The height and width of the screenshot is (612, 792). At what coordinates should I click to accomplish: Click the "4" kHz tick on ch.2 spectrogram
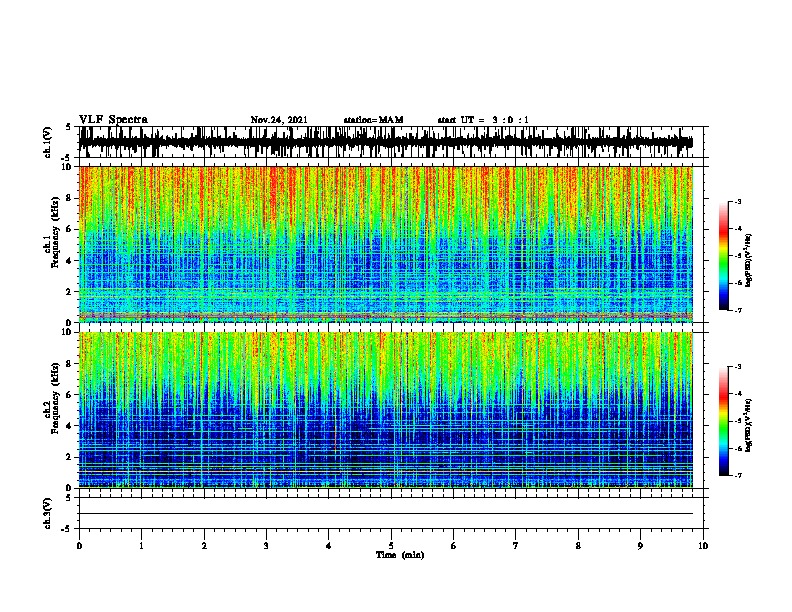tap(70, 426)
